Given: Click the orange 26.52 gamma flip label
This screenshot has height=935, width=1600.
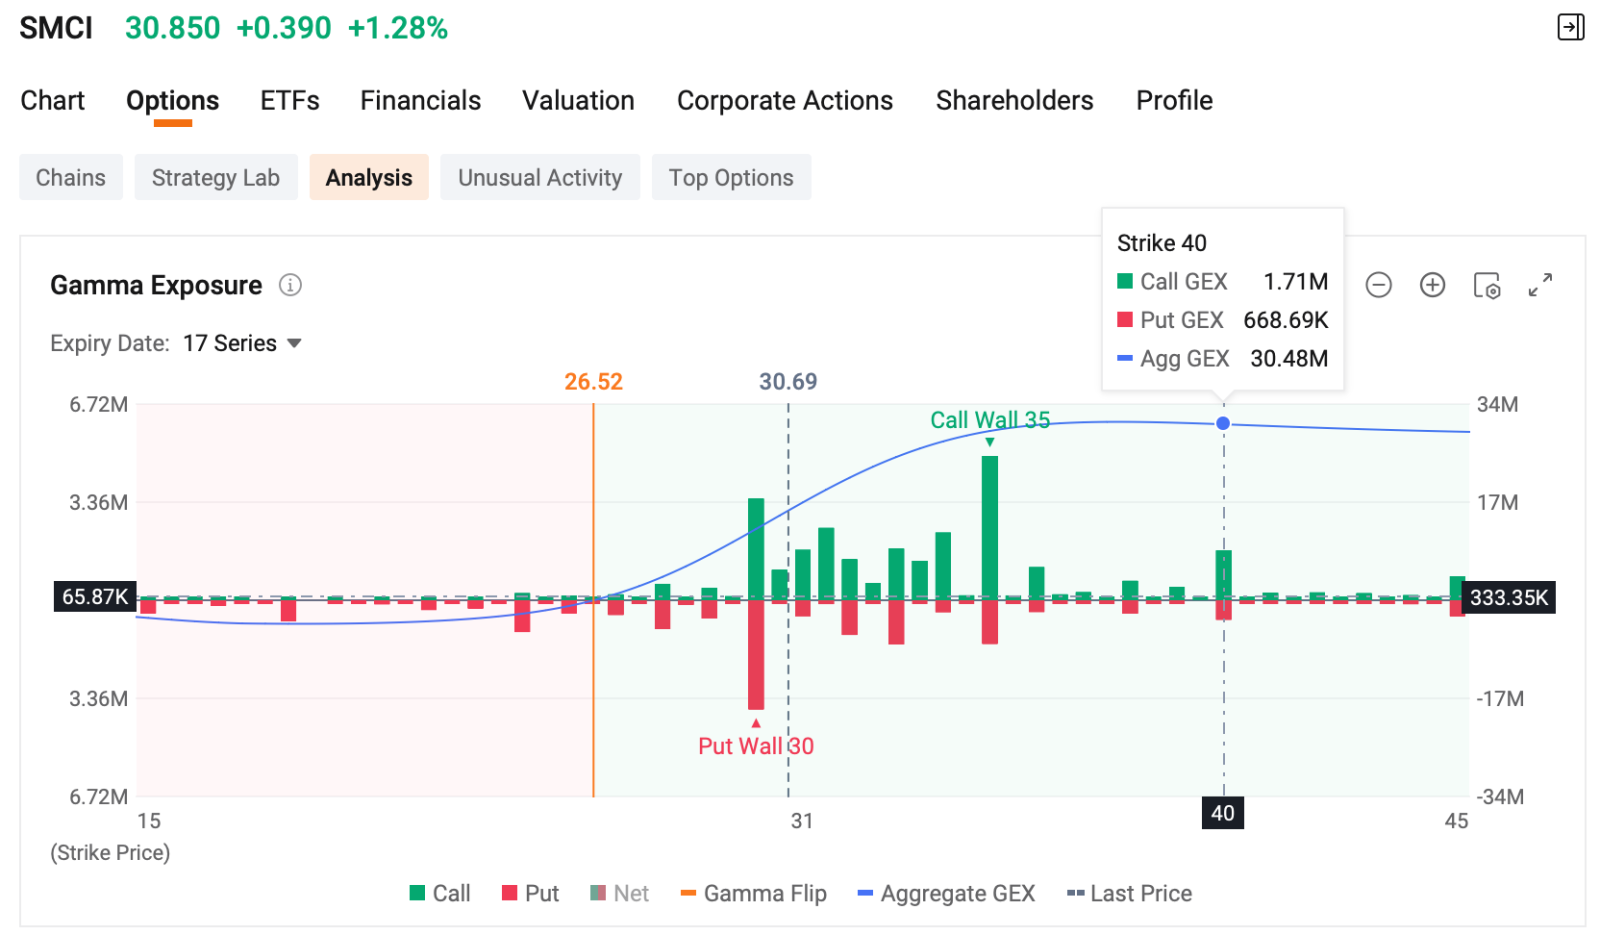Looking at the screenshot, I should 593,381.
